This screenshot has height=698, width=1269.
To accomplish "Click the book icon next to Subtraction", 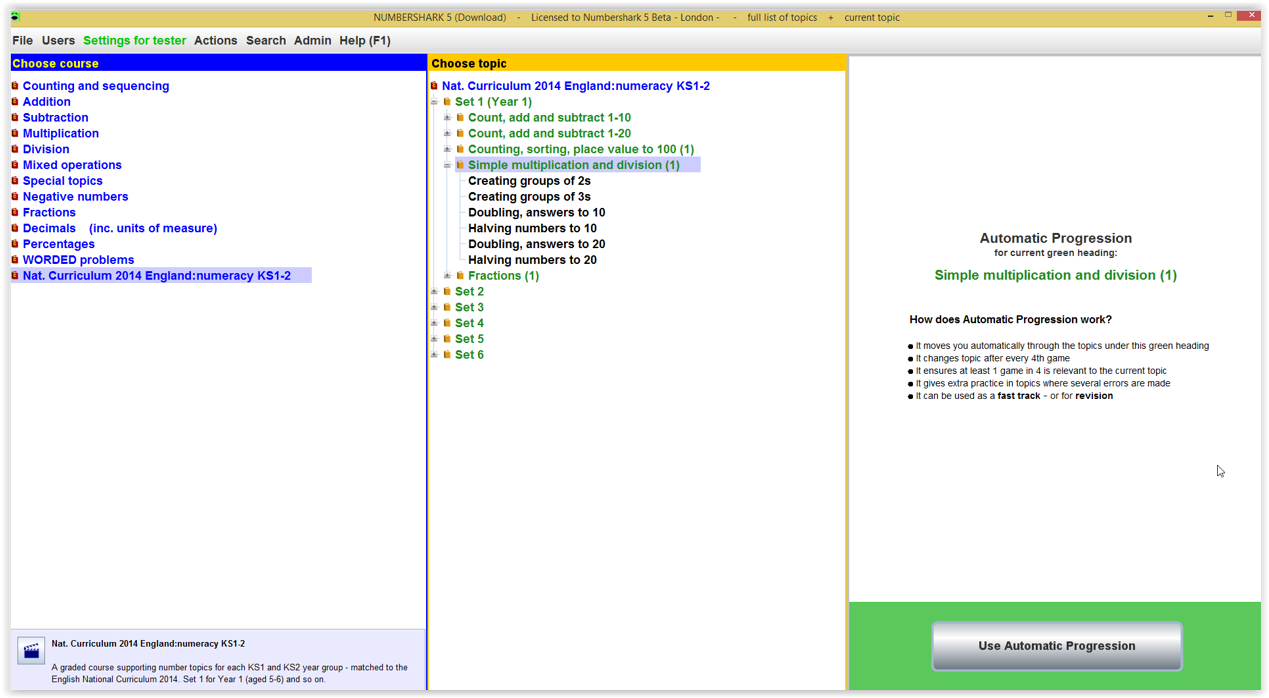I will point(15,118).
